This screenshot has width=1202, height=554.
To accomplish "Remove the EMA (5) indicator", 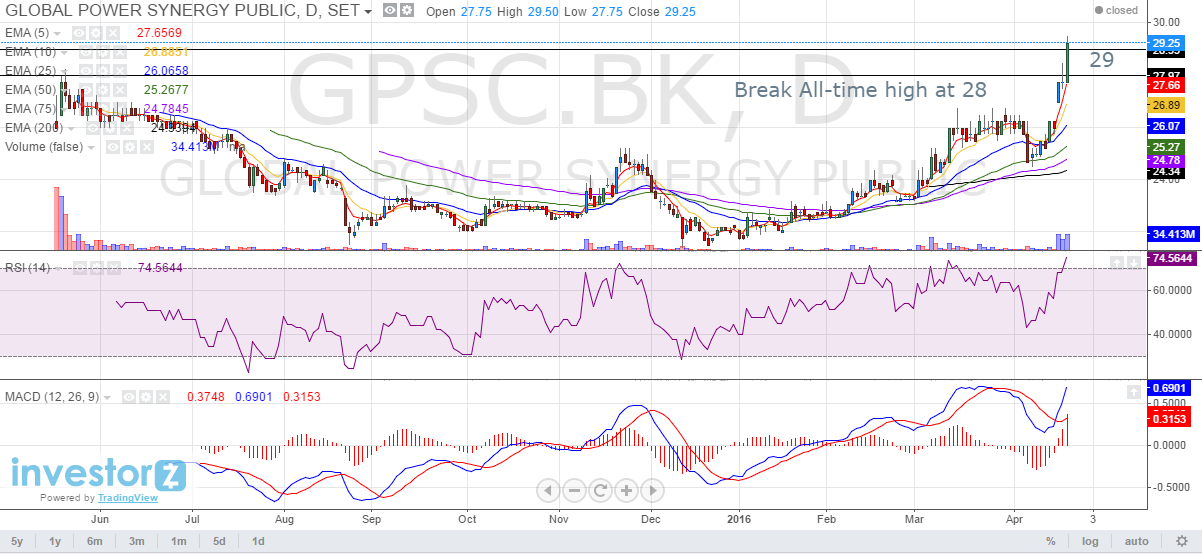I will pos(113,33).
